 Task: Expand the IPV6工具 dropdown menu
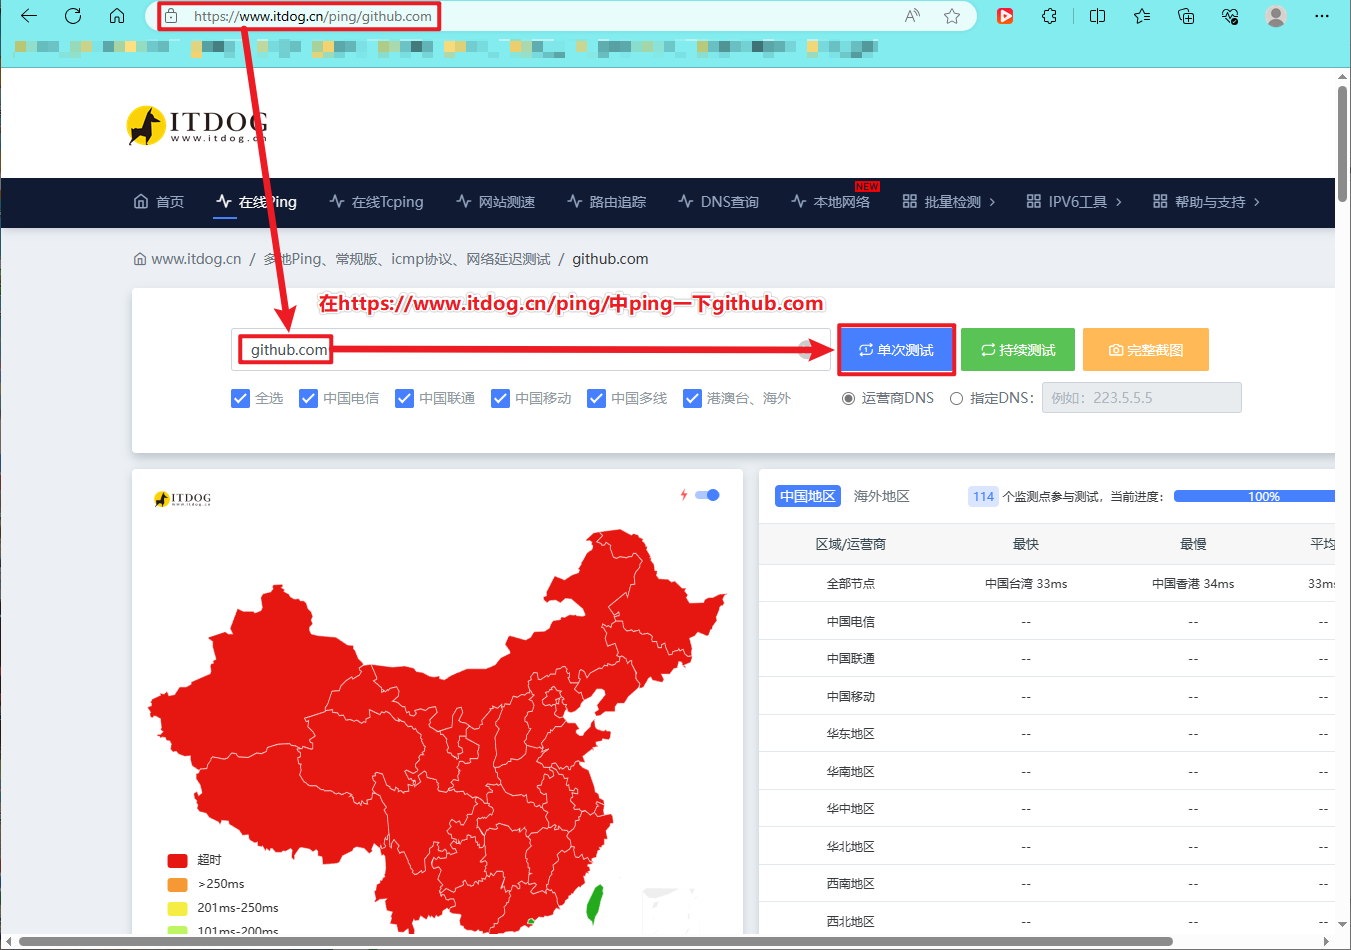(x=1074, y=202)
